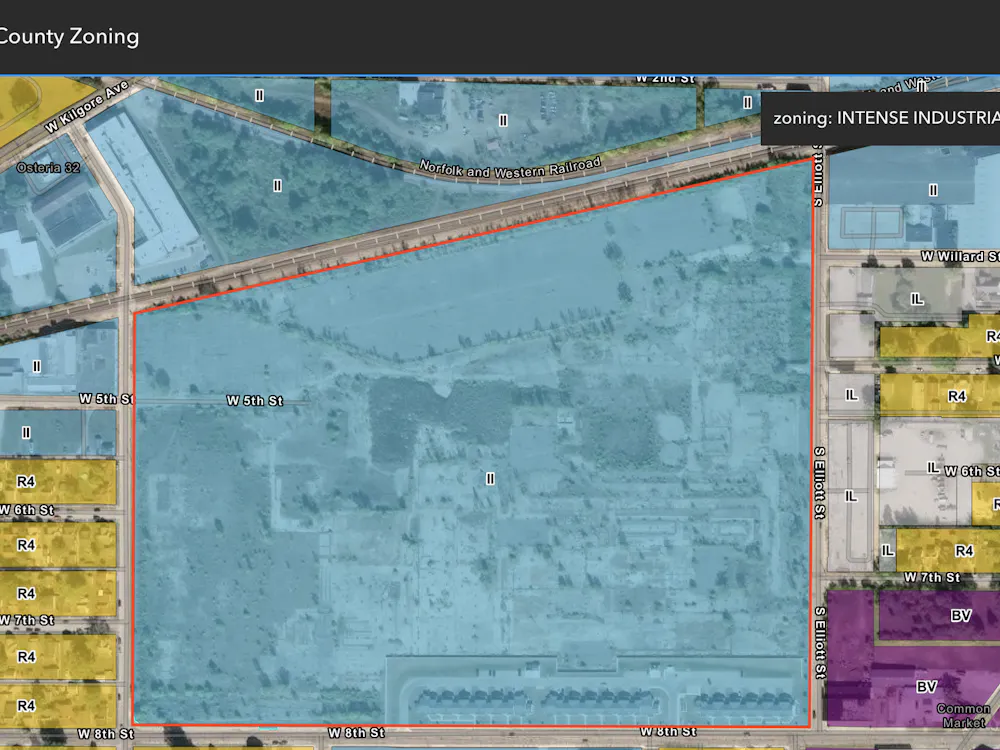Select the II label inside red-outlined parcel
Screen dimensions: 1000x750
click(490, 478)
